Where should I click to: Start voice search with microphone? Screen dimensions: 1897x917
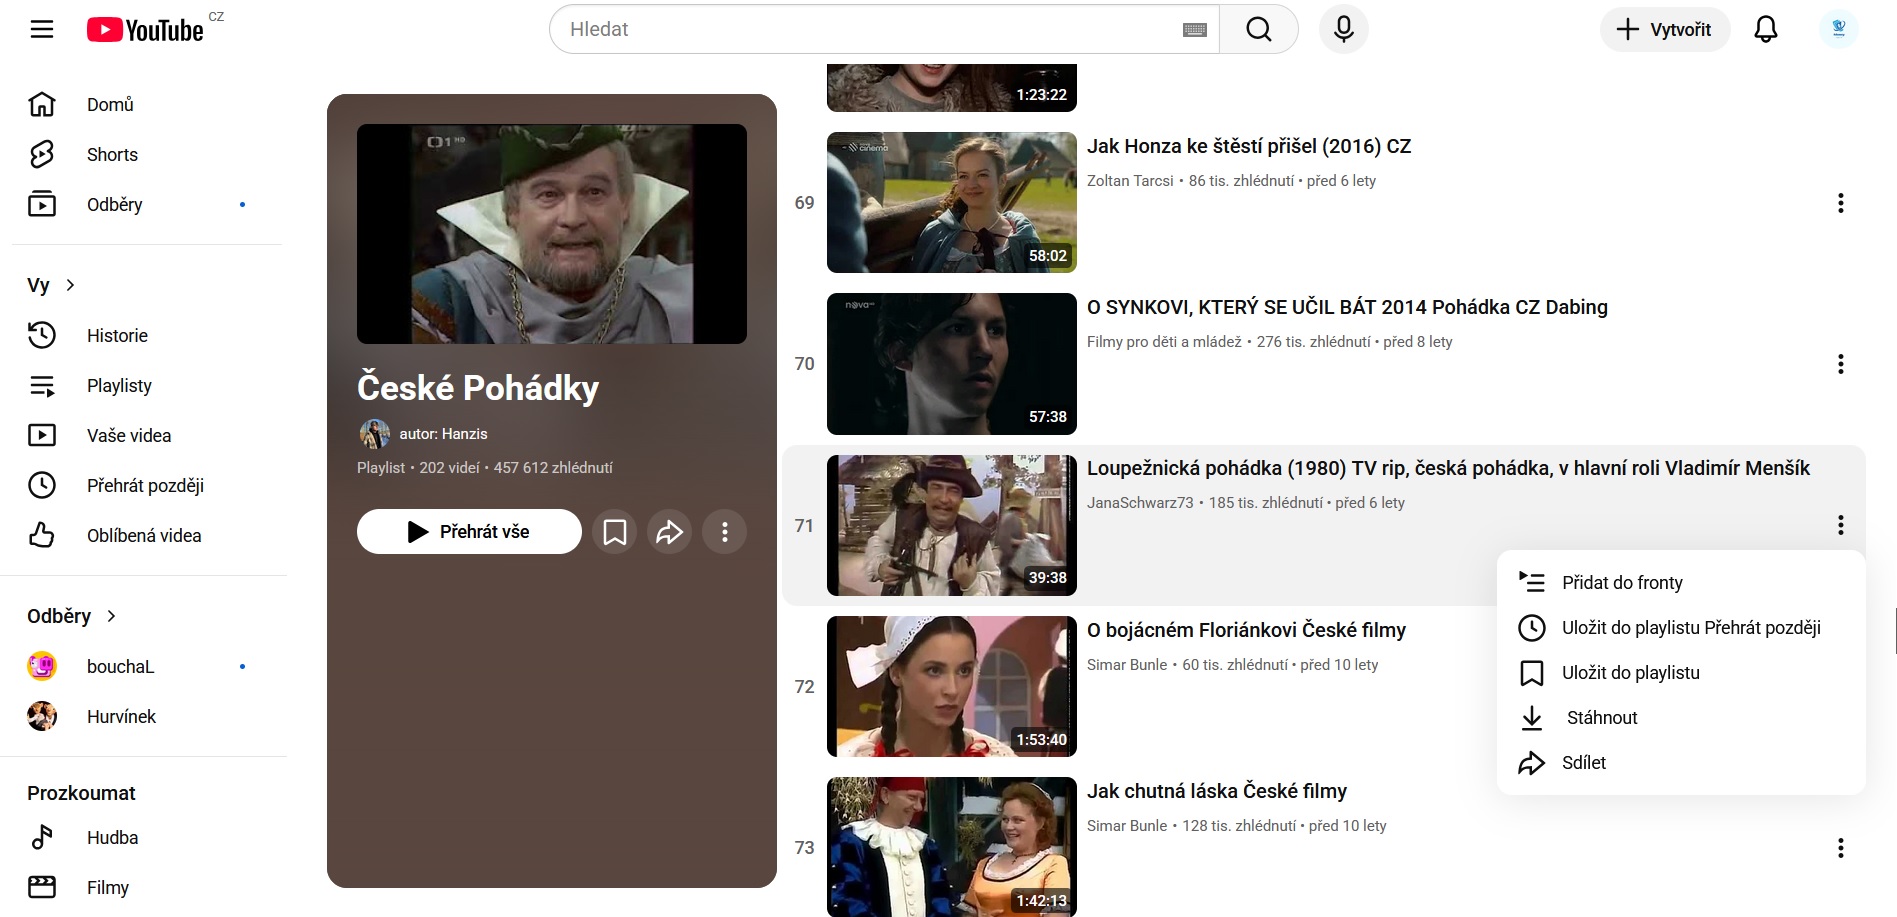pyautogui.click(x=1343, y=29)
